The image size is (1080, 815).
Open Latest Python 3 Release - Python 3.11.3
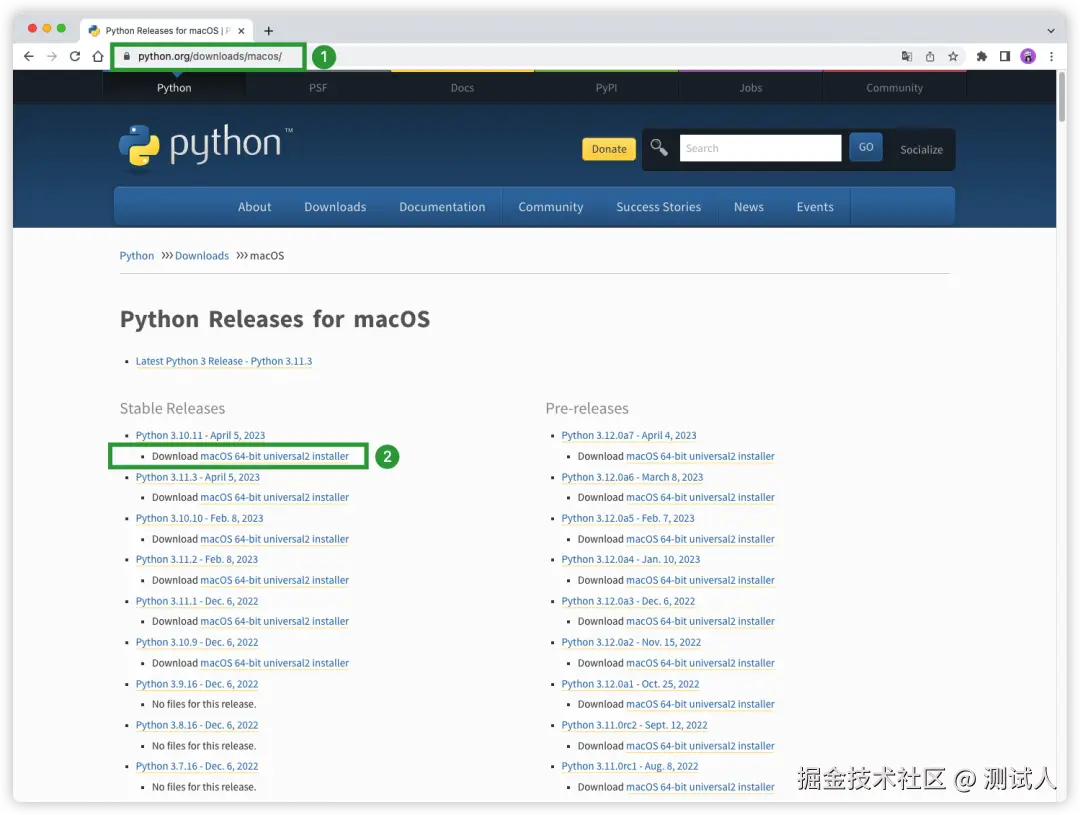tap(224, 361)
